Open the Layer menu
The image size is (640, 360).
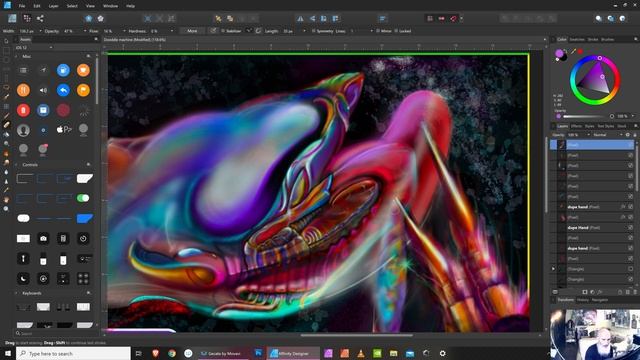(53, 6)
